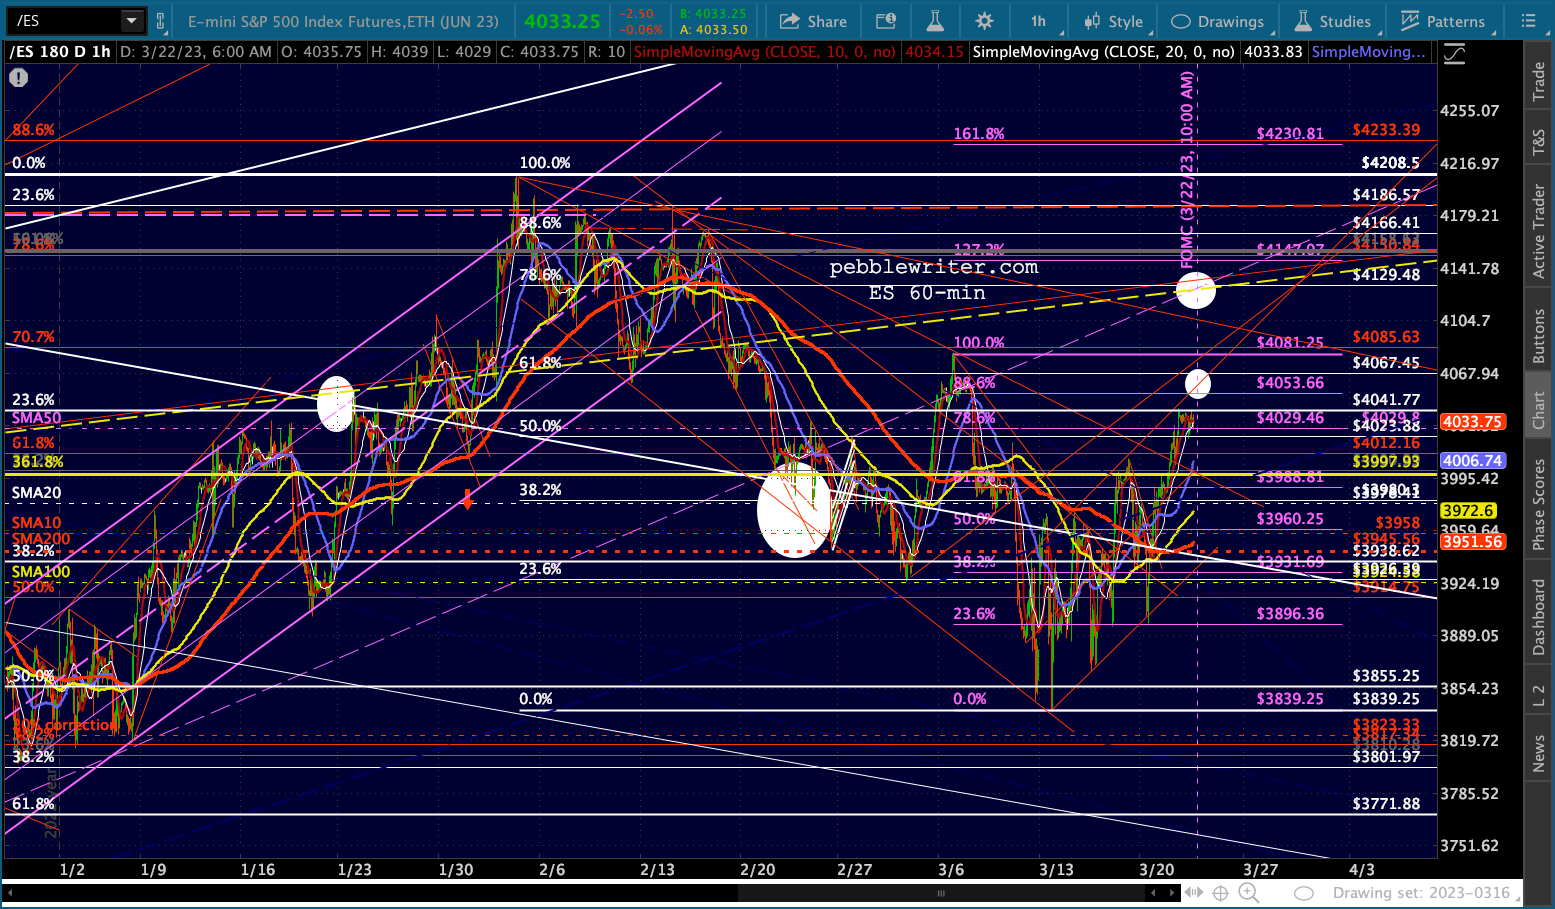
Task: Click the SimpleMovingAvg (CLOSE, 20, 0, no) study label
Action: [x=1104, y=52]
